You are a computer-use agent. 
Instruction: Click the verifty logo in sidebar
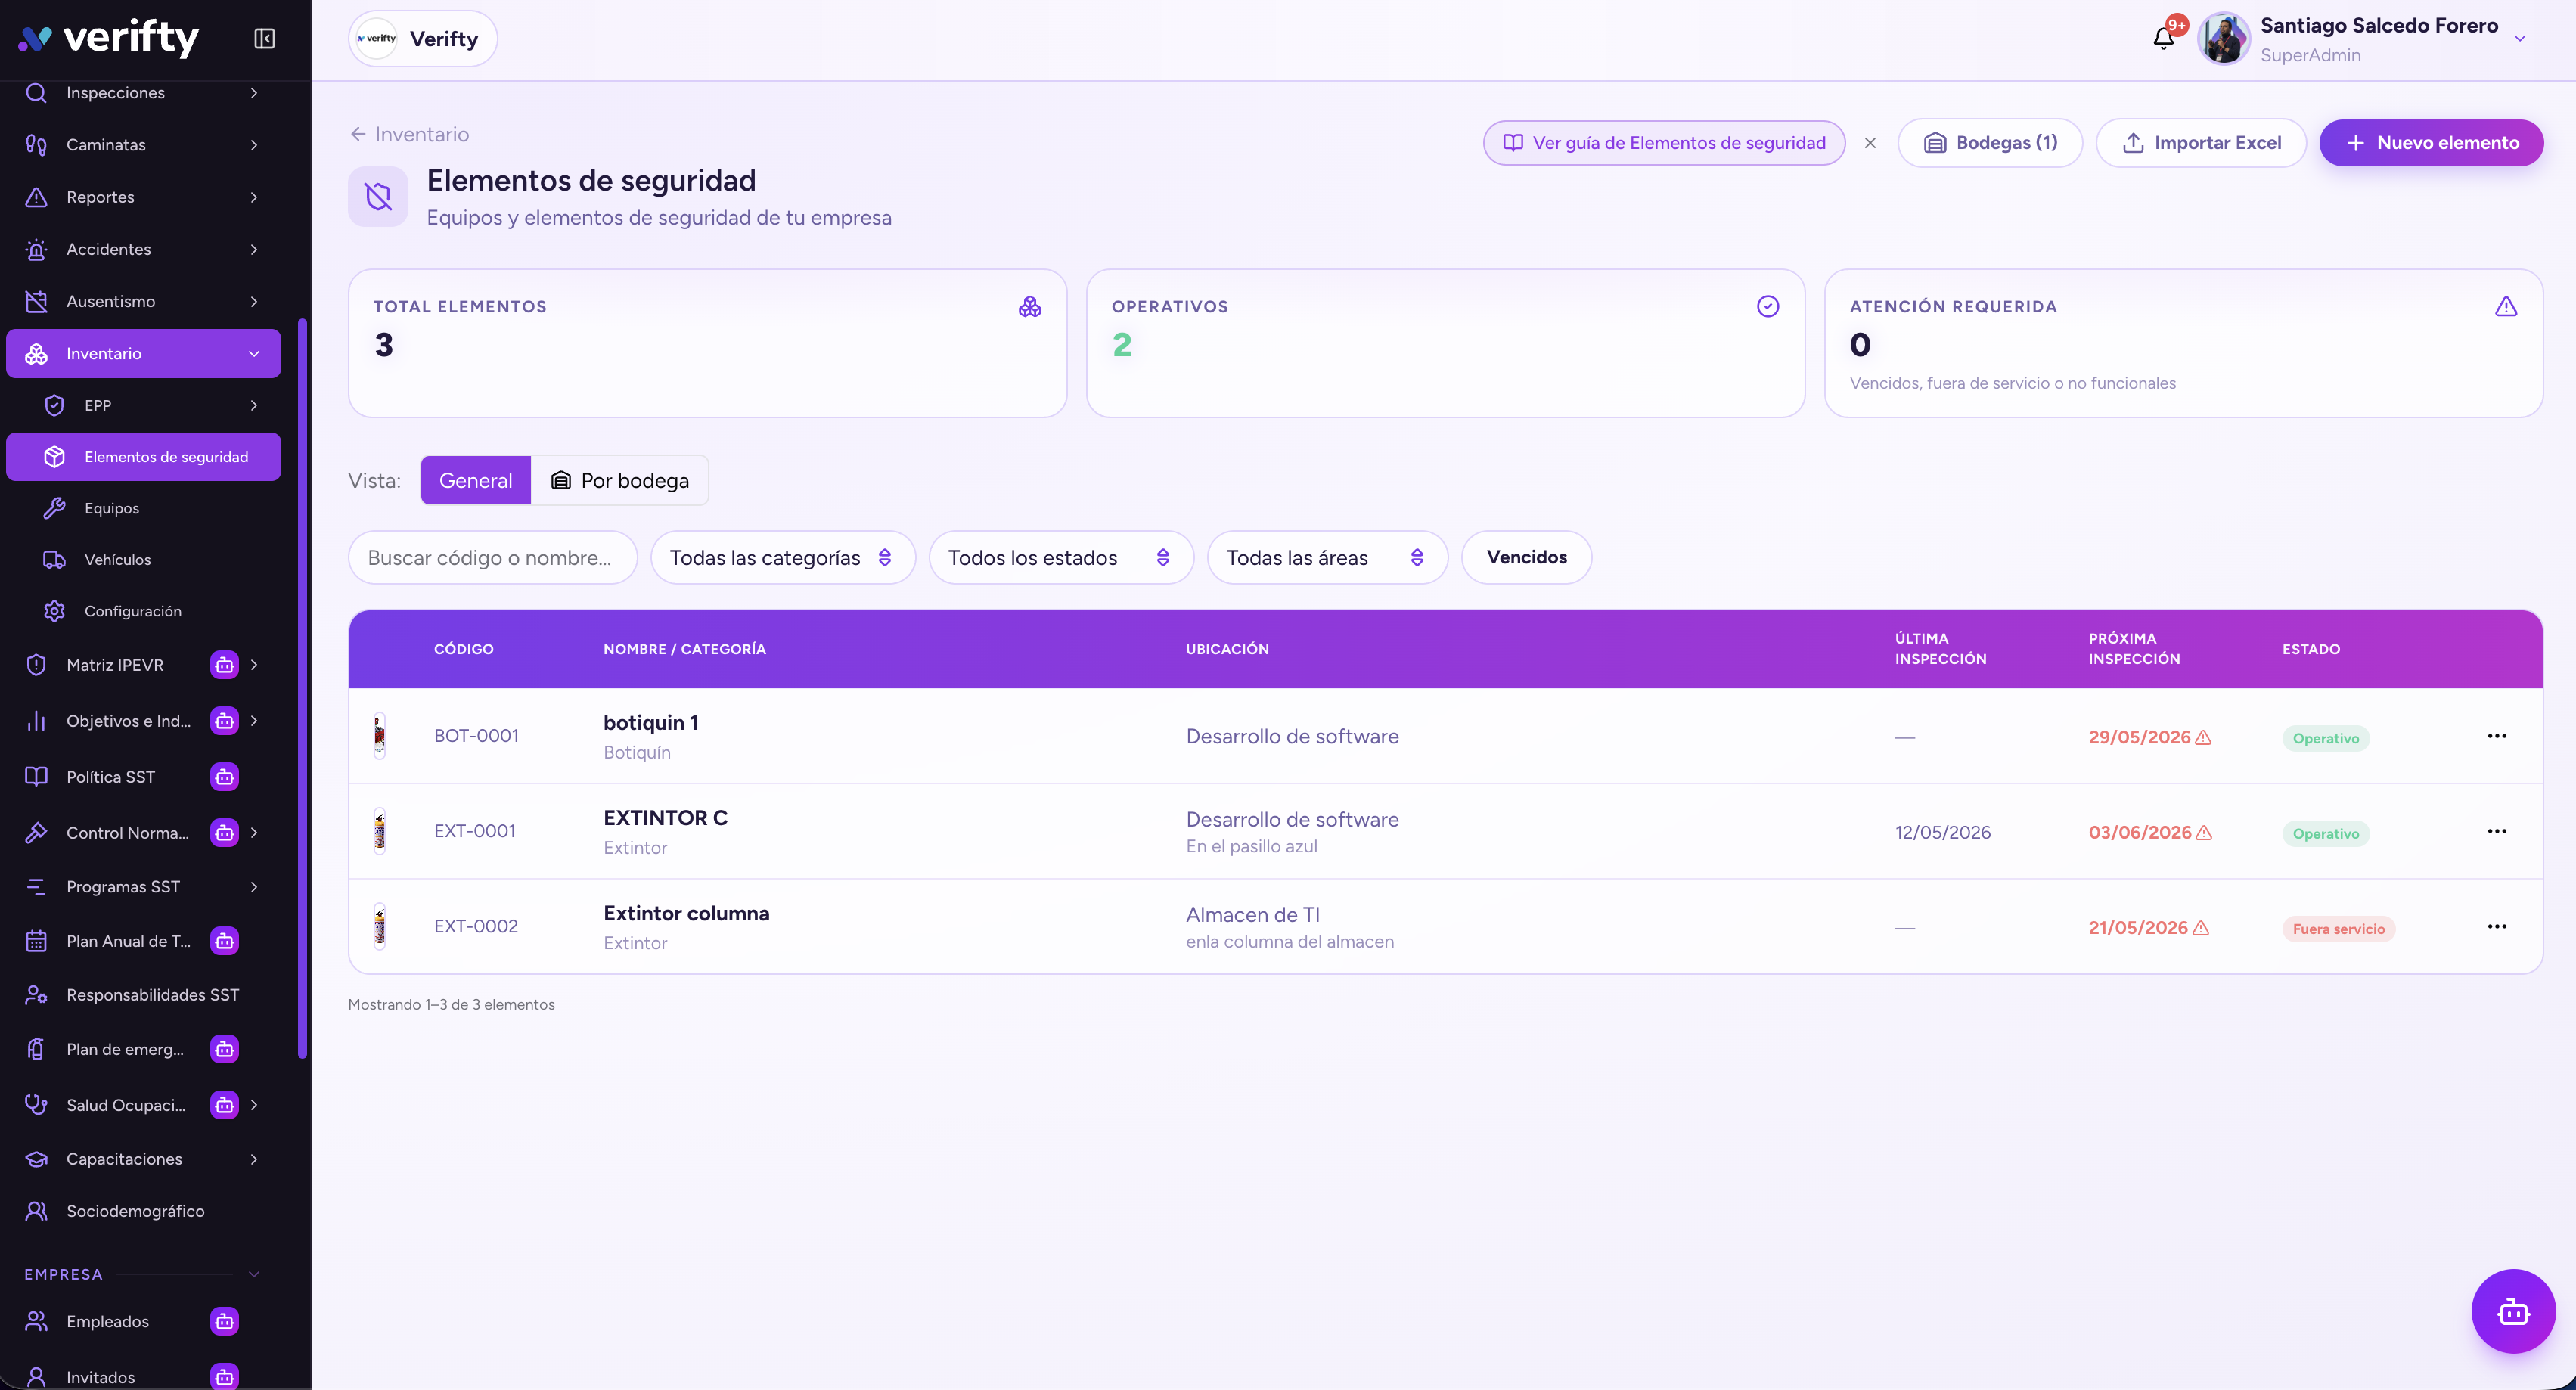[x=109, y=39]
